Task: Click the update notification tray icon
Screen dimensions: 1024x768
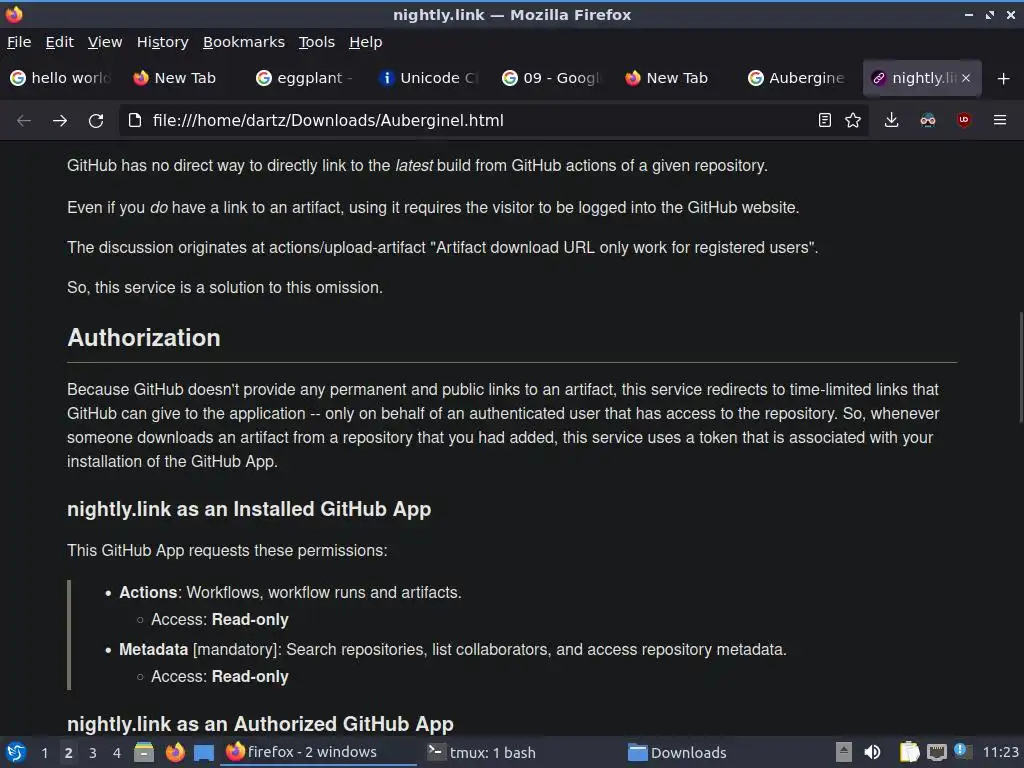Action: 962,751
